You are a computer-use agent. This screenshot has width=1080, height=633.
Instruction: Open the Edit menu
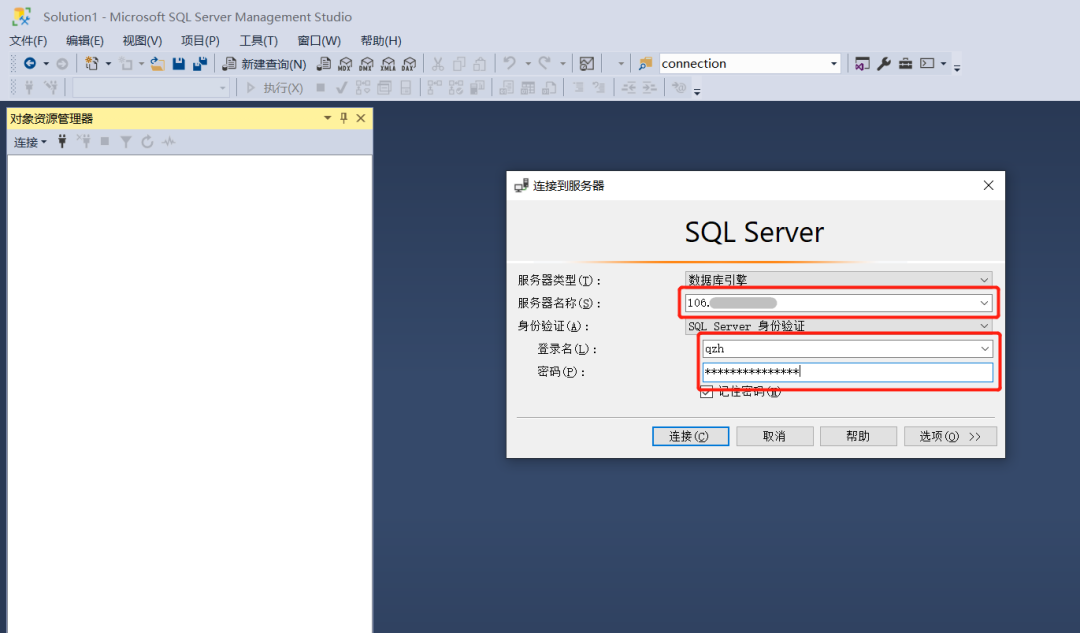point(85,41)
